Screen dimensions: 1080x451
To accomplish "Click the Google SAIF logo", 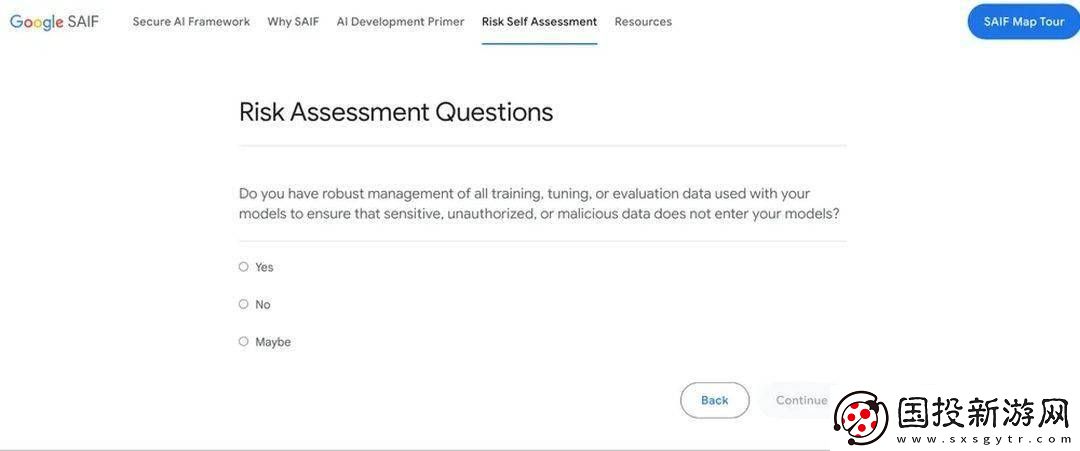I will tap(54, 21).
